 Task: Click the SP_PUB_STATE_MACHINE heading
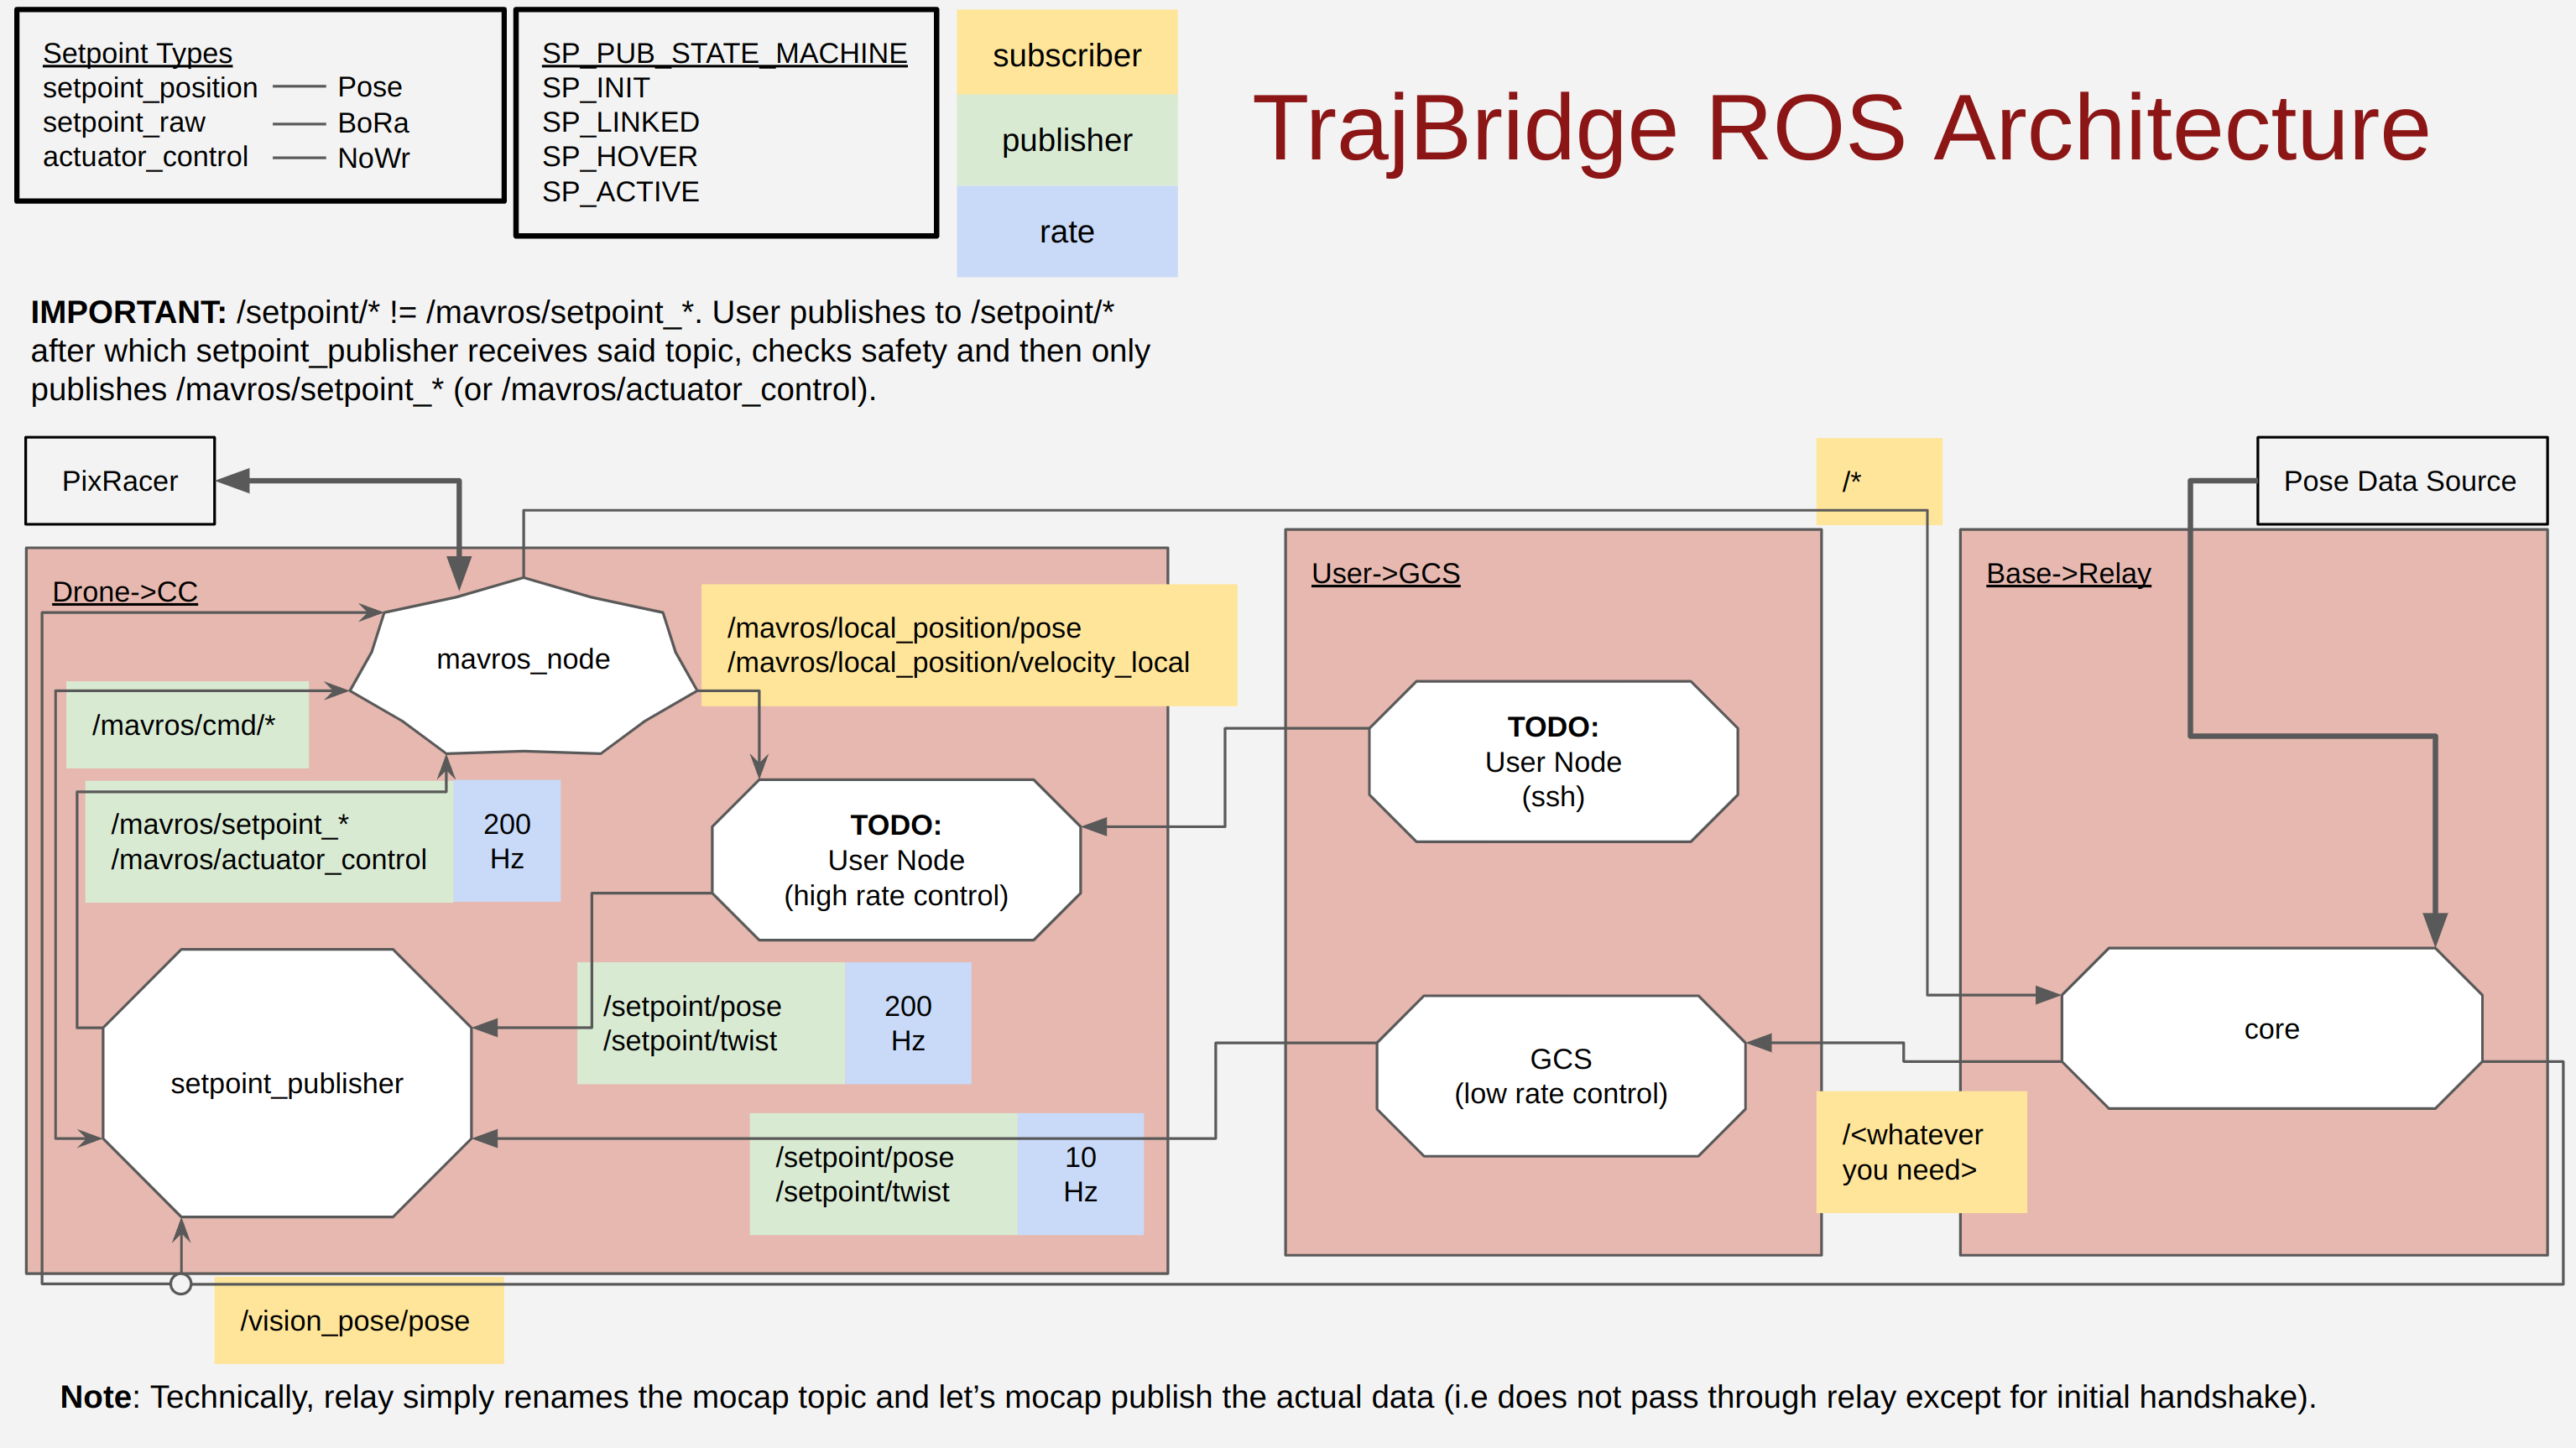pyautogui.click(x=724, y=53)
